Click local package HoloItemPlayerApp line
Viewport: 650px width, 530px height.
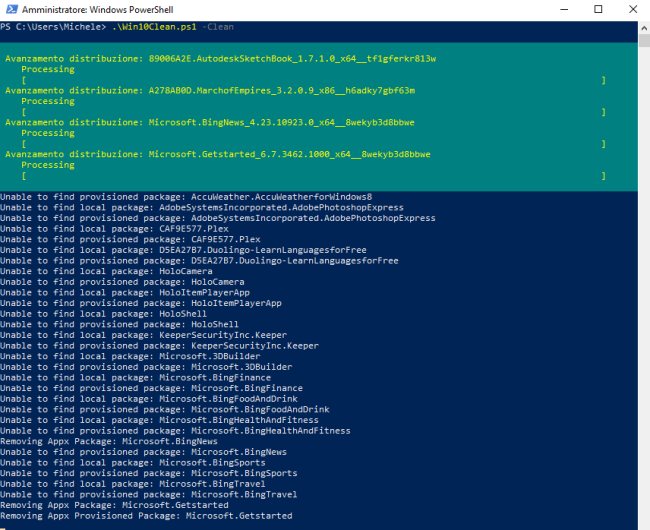125,293
